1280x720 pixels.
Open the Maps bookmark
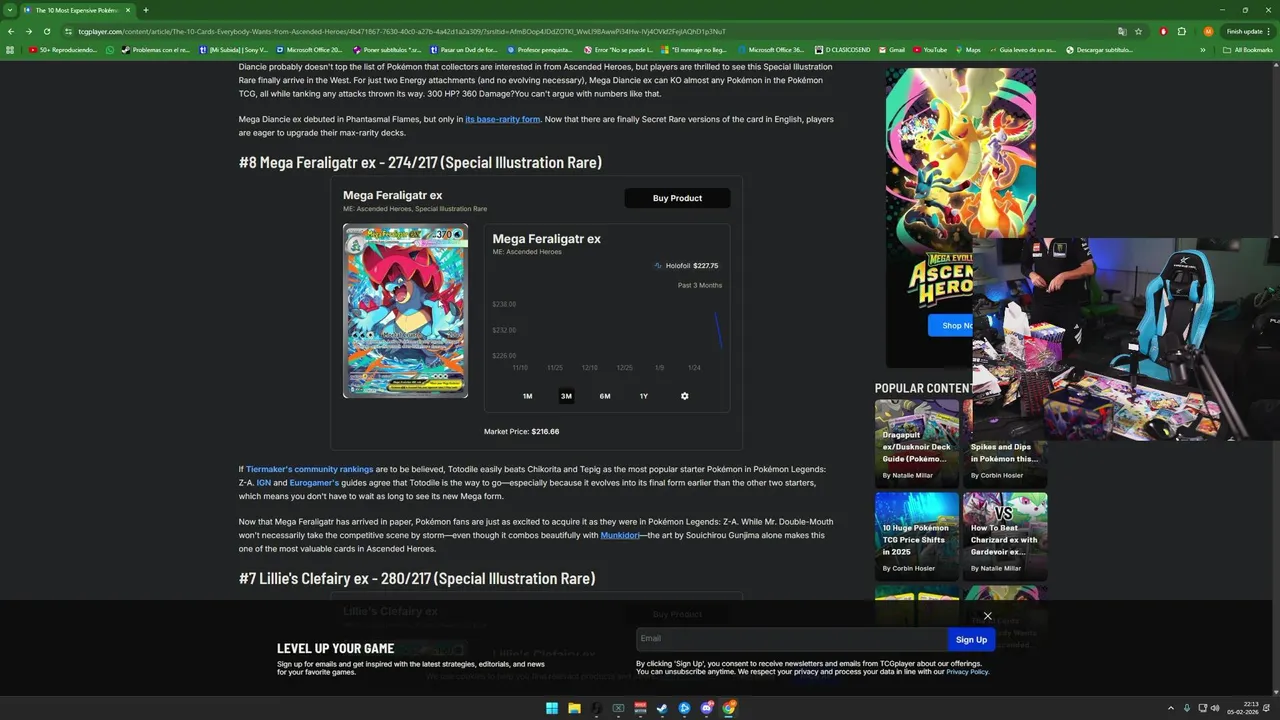(967, 49)
